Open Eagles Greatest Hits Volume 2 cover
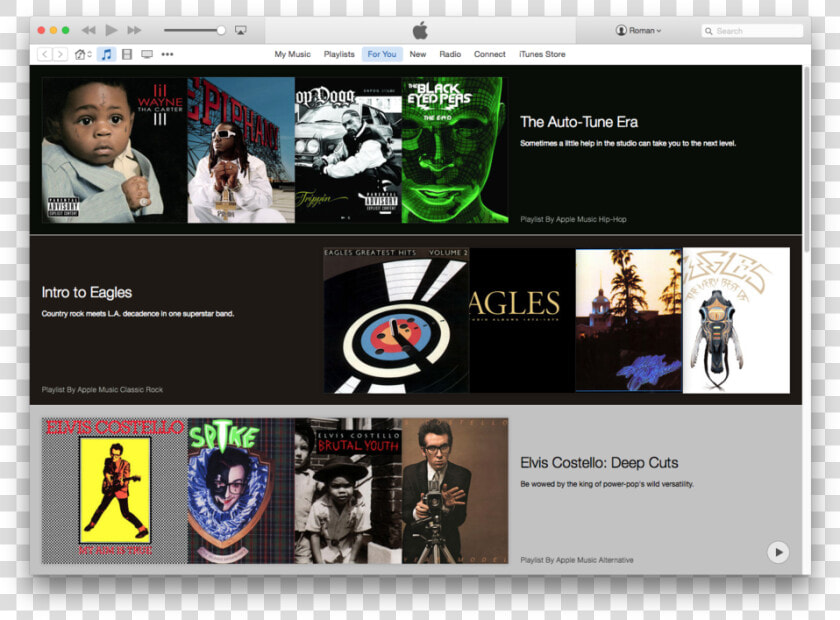The height and width of the screenshot is (620, 840). (x=396, y=320)
